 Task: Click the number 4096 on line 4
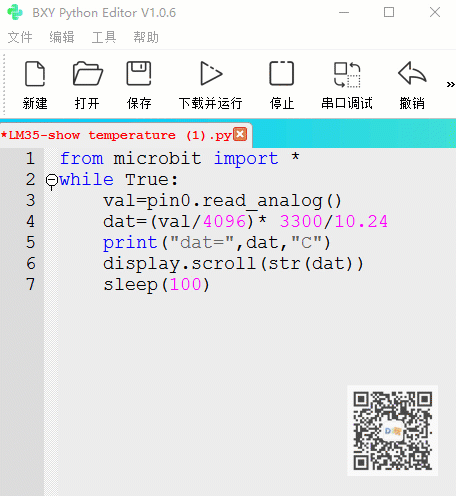(x=225, y=221)
